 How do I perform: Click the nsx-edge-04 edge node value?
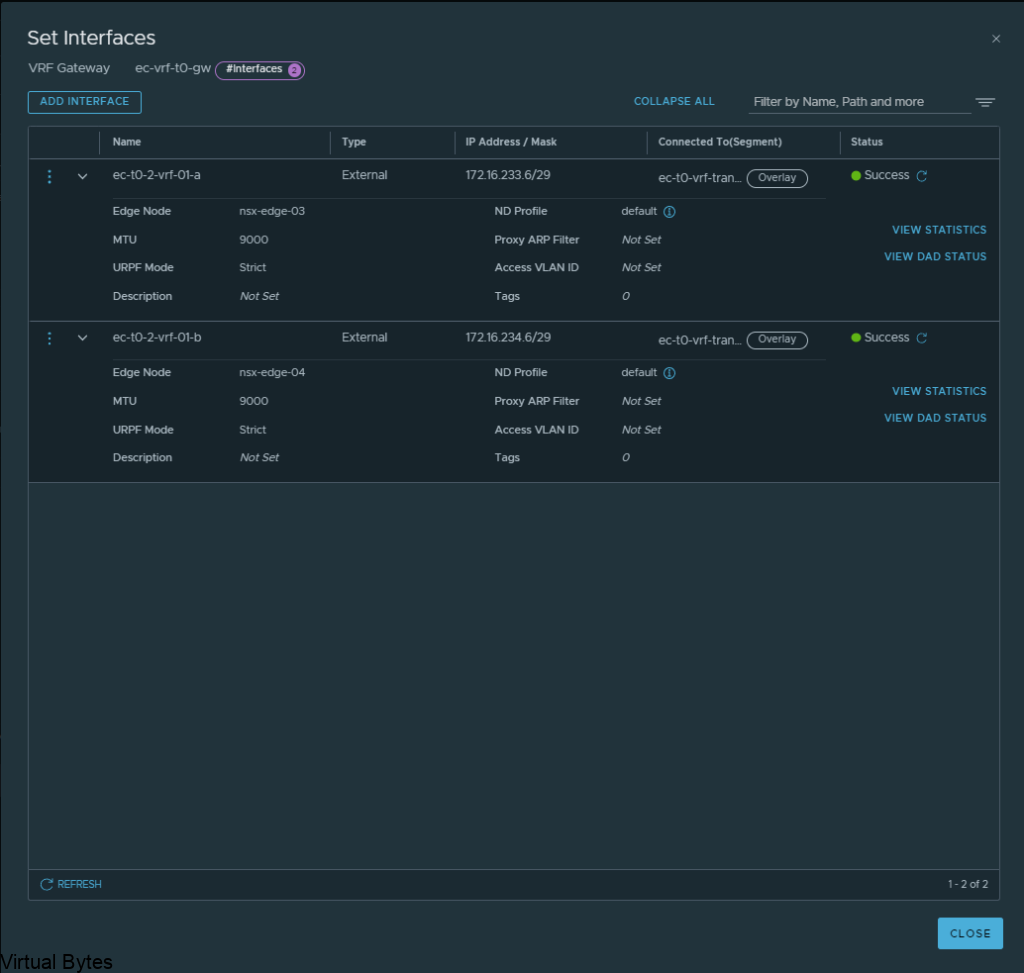tap(272, 373)
